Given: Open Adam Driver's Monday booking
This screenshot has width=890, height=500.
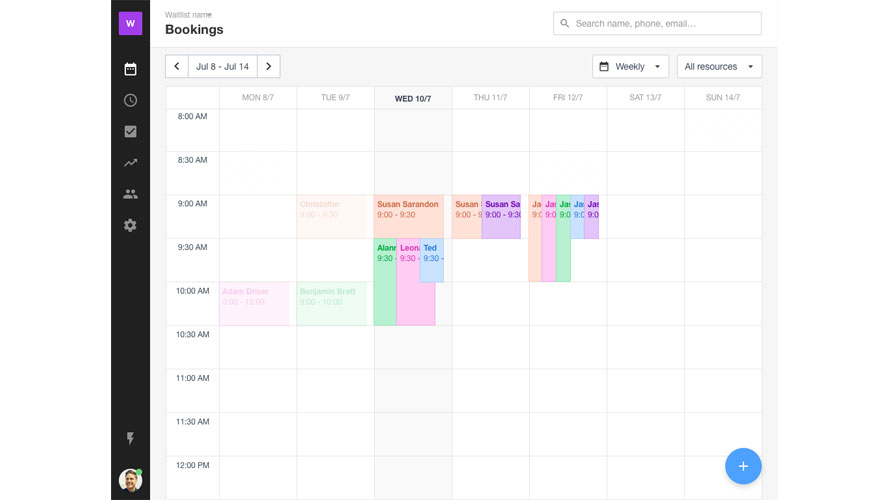Looking at the screenshot, I should (x=254, y=303).
